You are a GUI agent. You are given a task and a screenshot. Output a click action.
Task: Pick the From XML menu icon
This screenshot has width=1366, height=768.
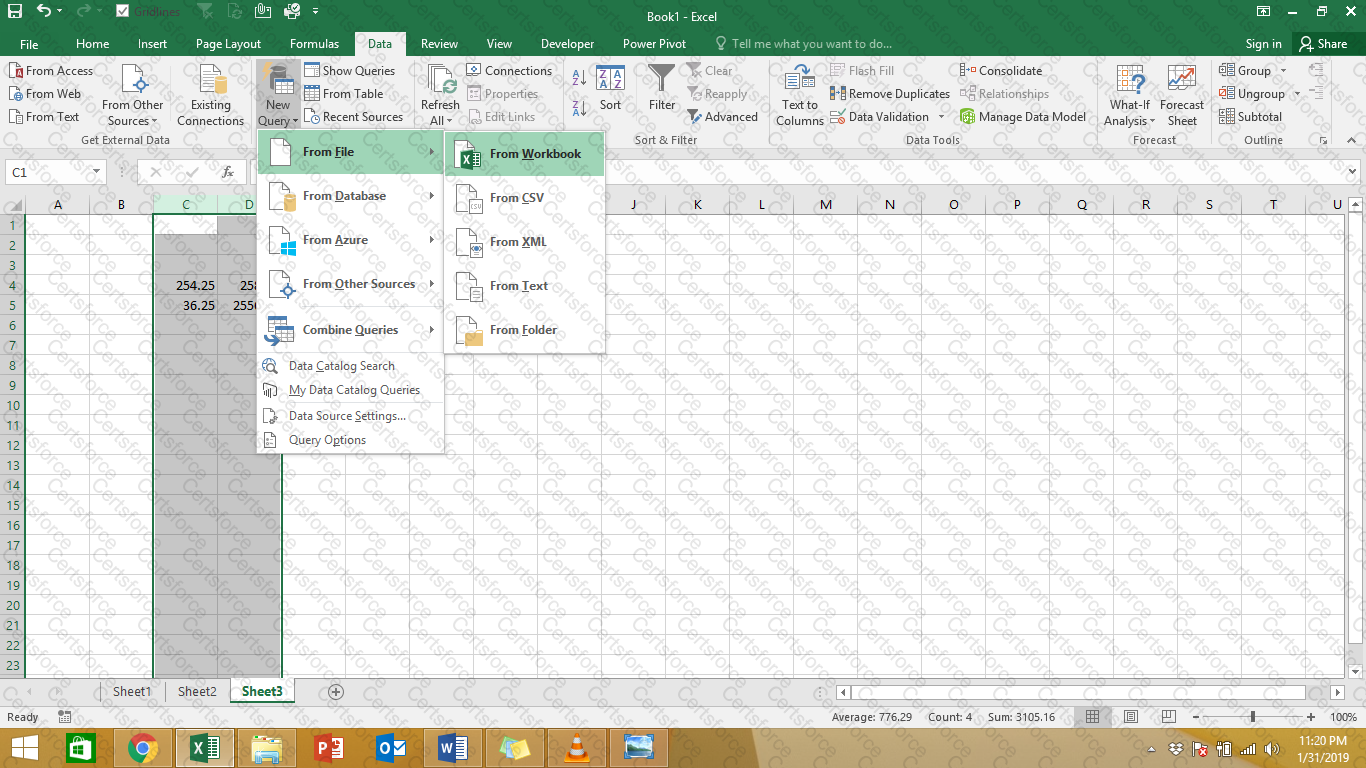(470, 242)
